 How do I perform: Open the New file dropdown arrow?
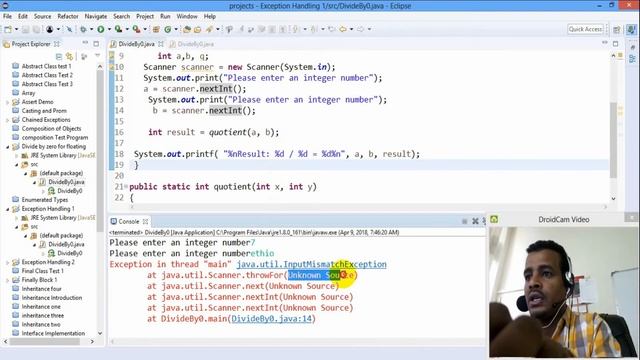click(16, 29)
